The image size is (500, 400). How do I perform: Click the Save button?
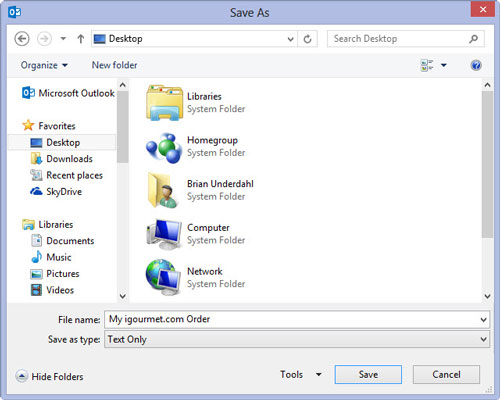[368, 374]
